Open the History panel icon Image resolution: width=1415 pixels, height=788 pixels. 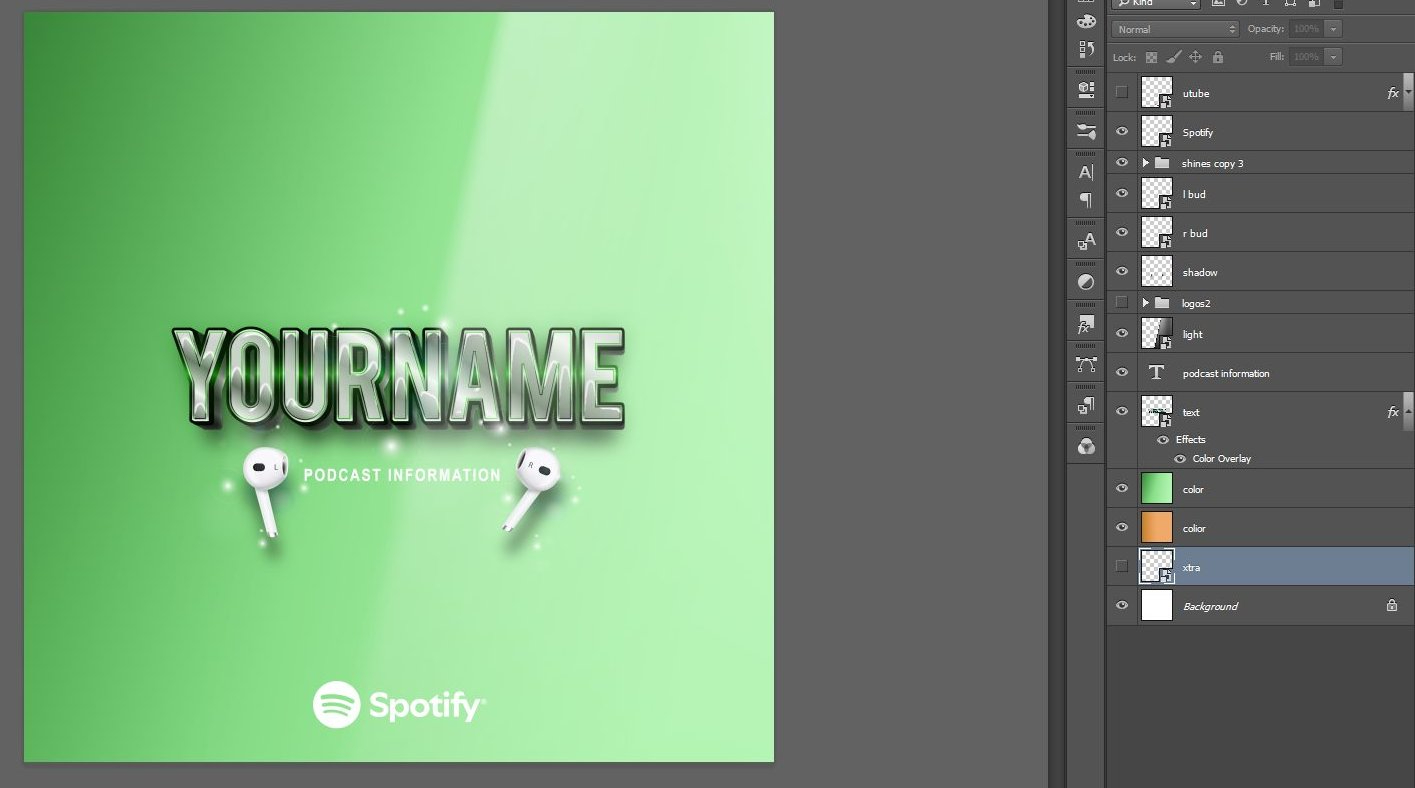[1086, 49]
